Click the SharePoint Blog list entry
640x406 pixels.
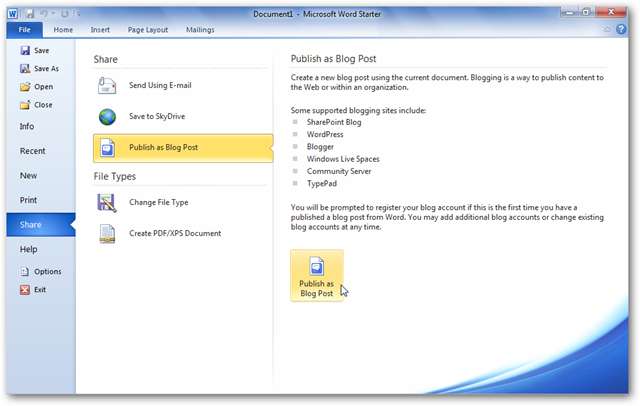click(x=334, y=122)
